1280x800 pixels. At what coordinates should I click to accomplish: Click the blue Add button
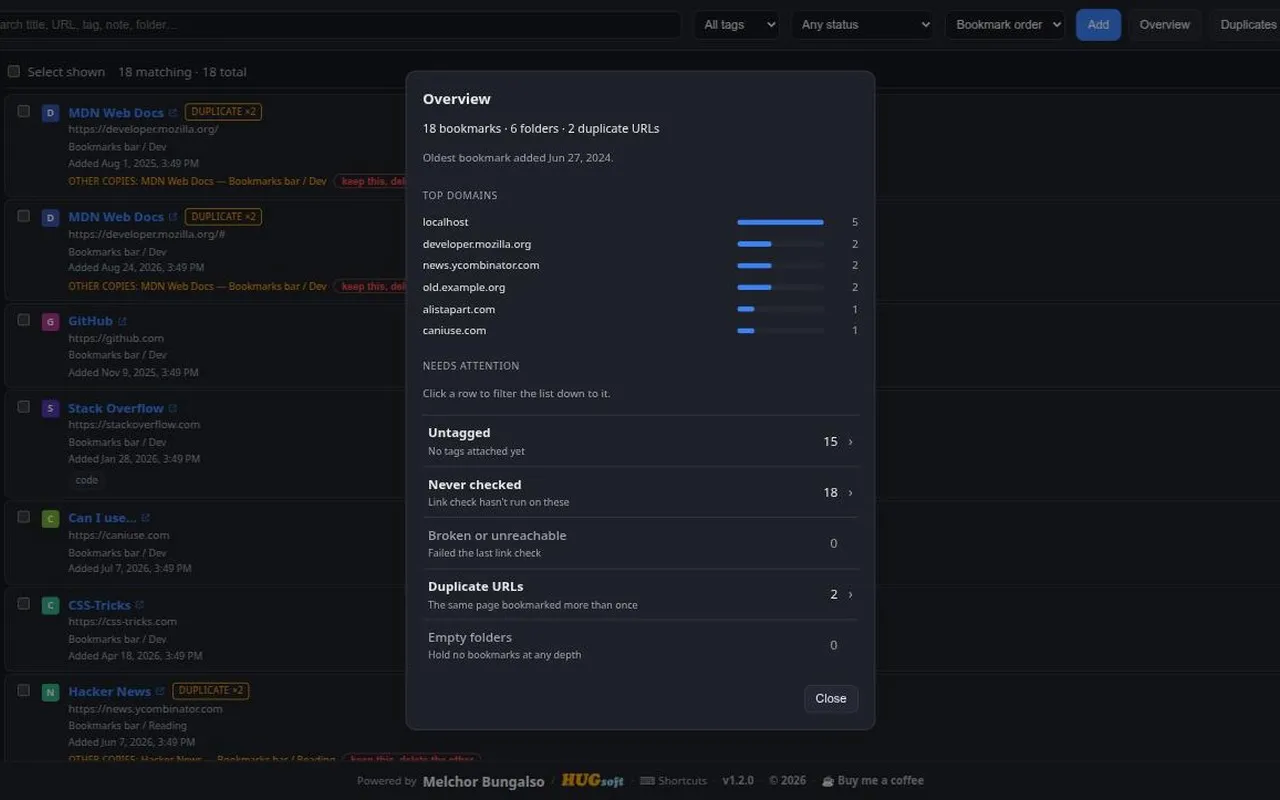tap(1098, 25)
